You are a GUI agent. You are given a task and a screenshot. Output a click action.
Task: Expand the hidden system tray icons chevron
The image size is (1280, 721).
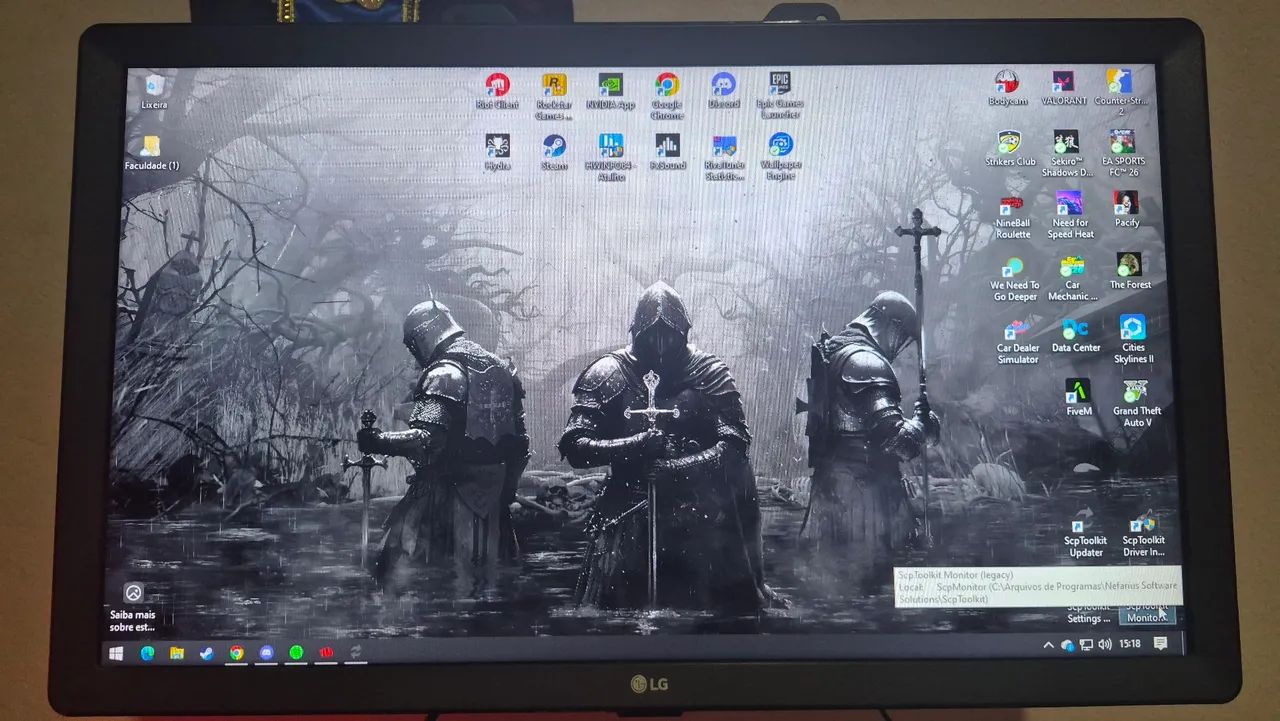[x=1048, y=645]
